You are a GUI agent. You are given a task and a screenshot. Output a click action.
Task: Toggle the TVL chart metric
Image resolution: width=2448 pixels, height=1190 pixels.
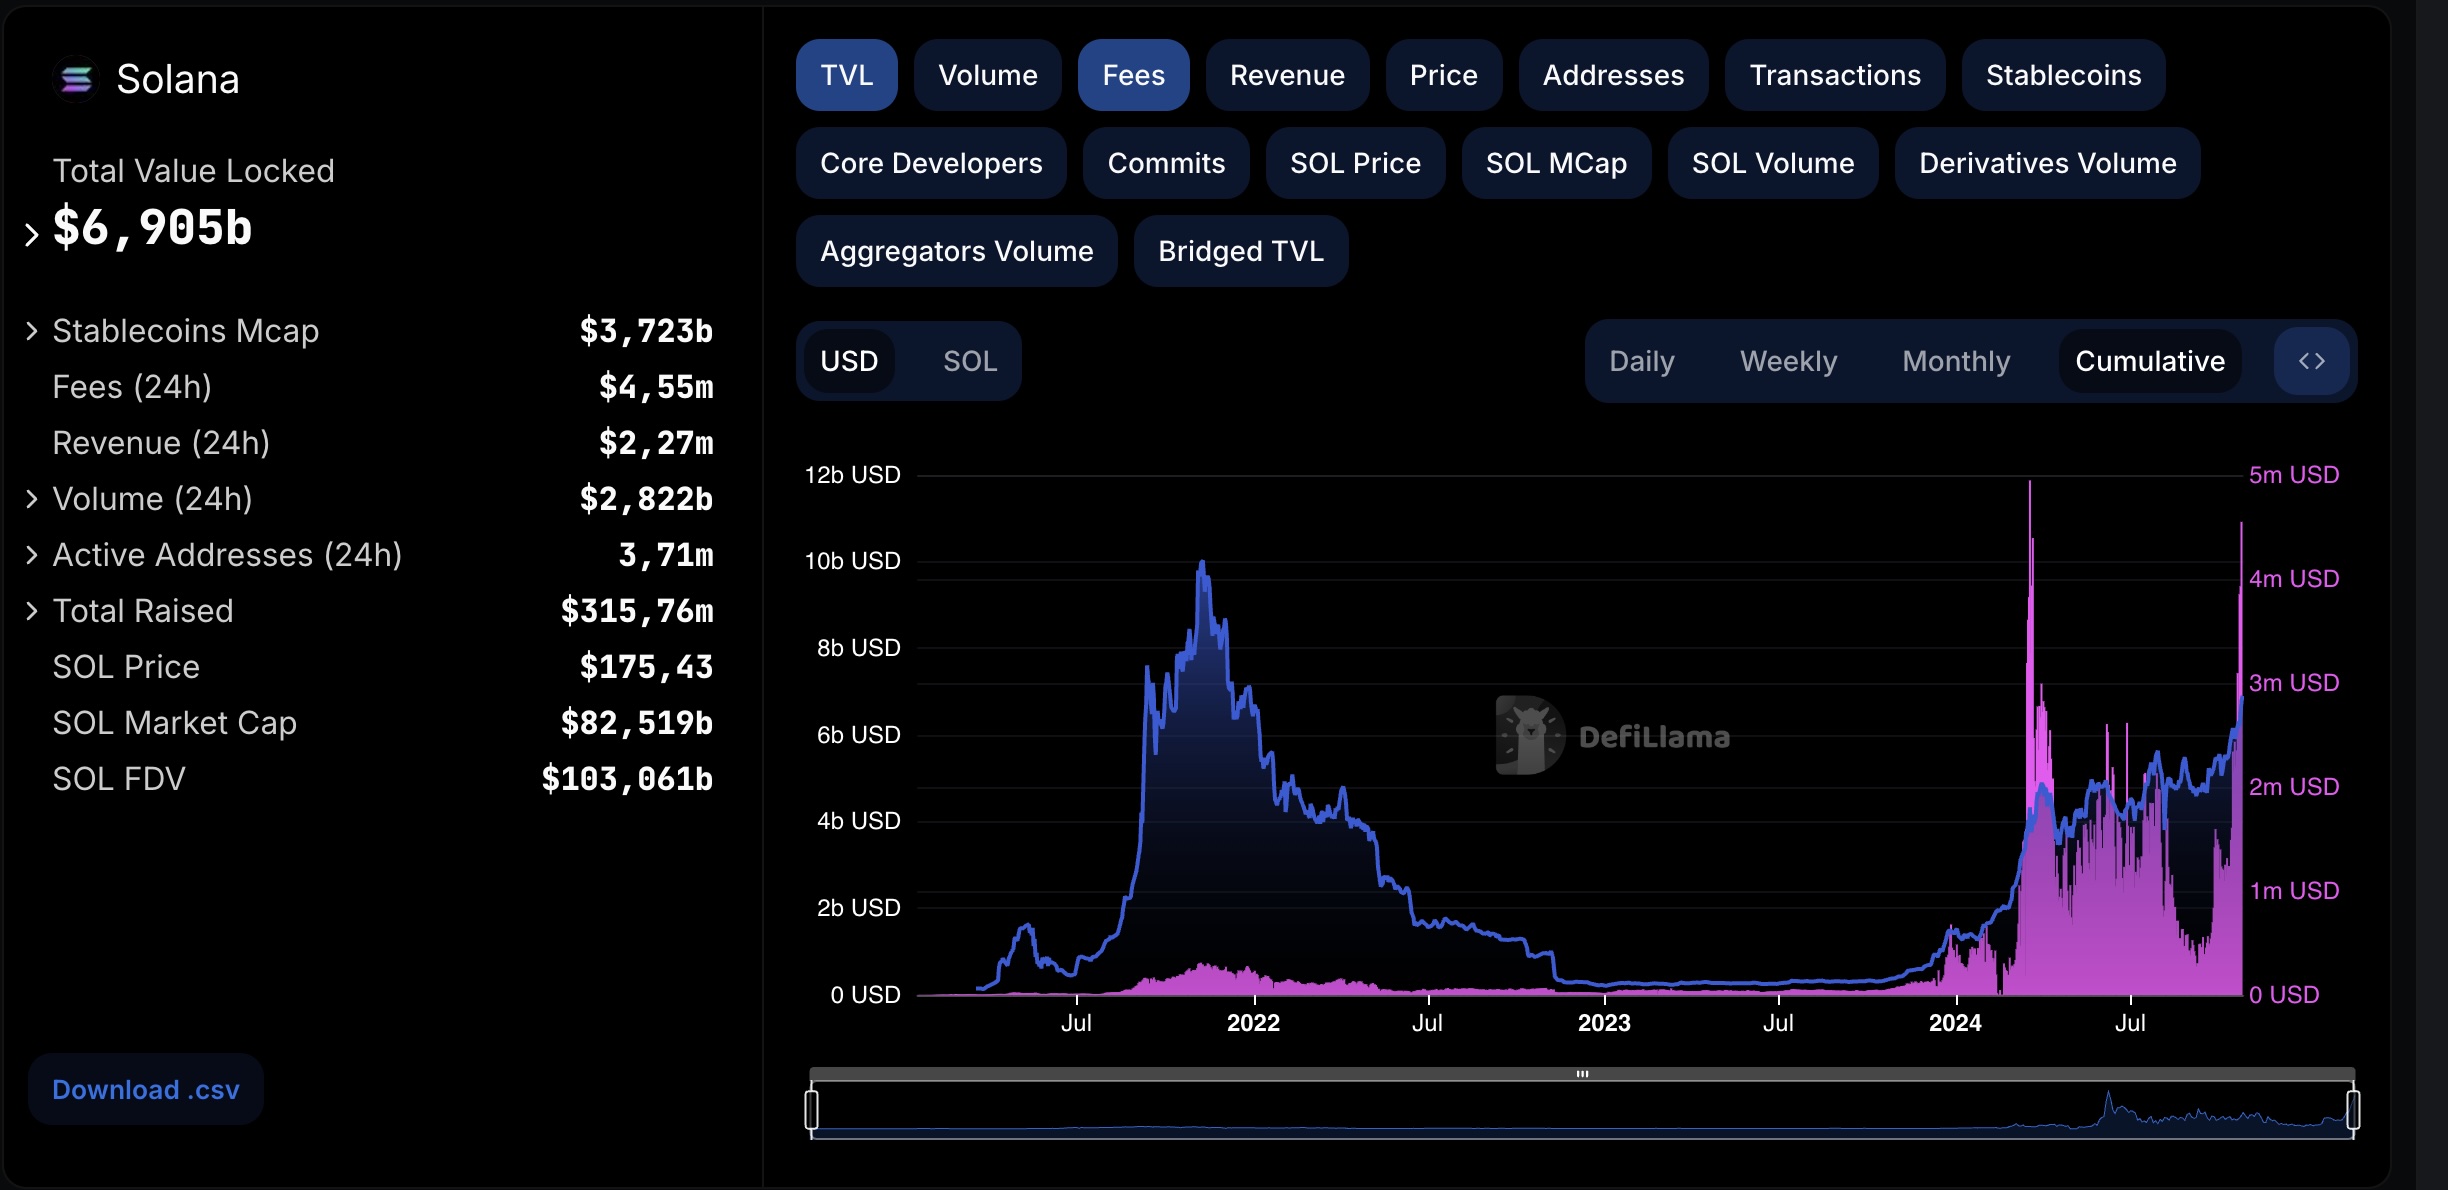tap(846, 75)
